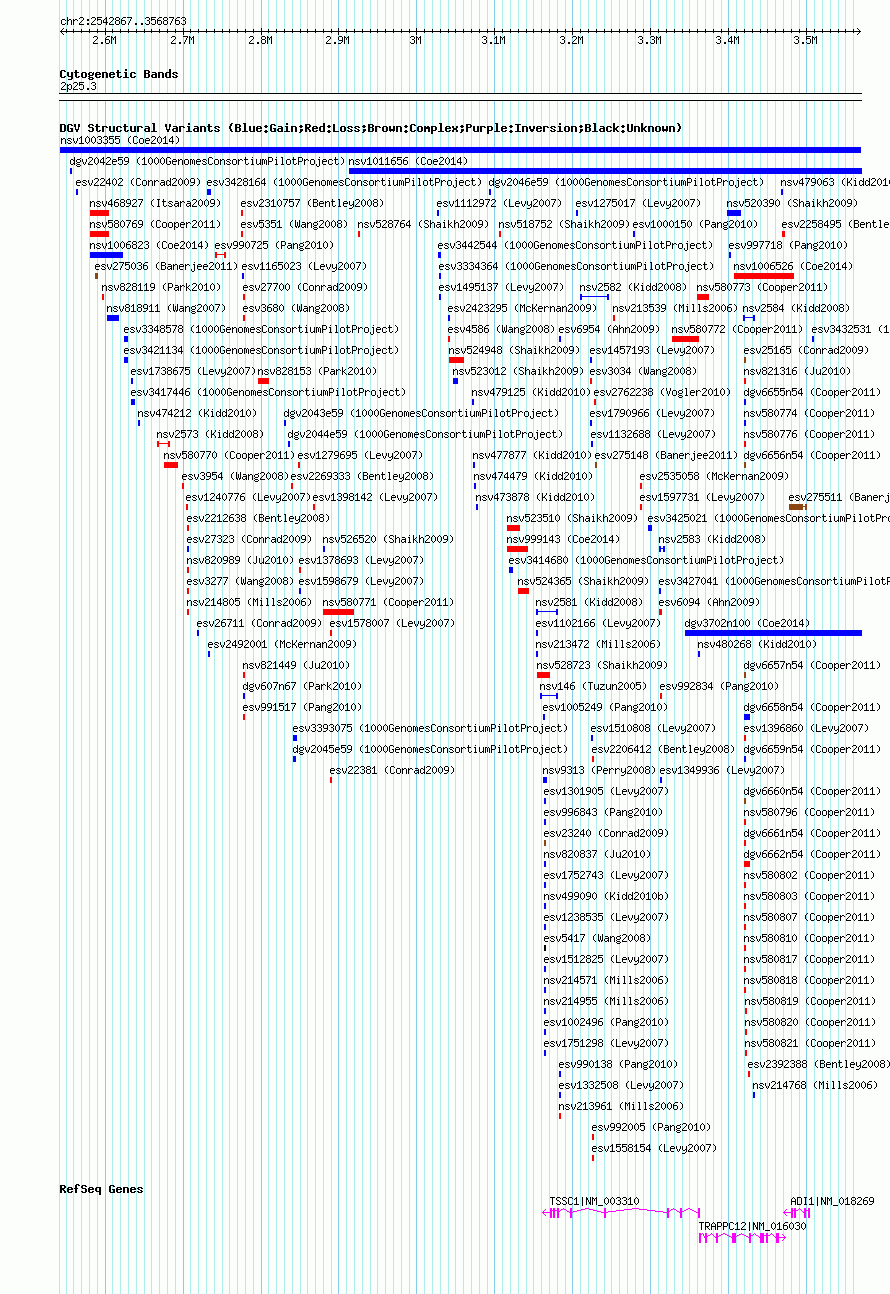
Task: Click the chr2:2542867..3568763 coordinate label
Action: pyautogui.click(x=123, y=20)
